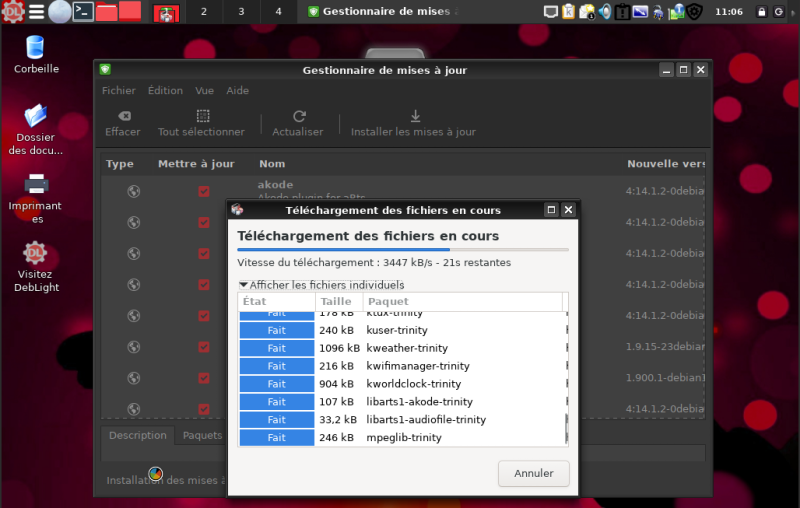The width and height of the screenshot is (800, 508).
Task: Click Installer les mises à jour icon
Action: (414, 116)
